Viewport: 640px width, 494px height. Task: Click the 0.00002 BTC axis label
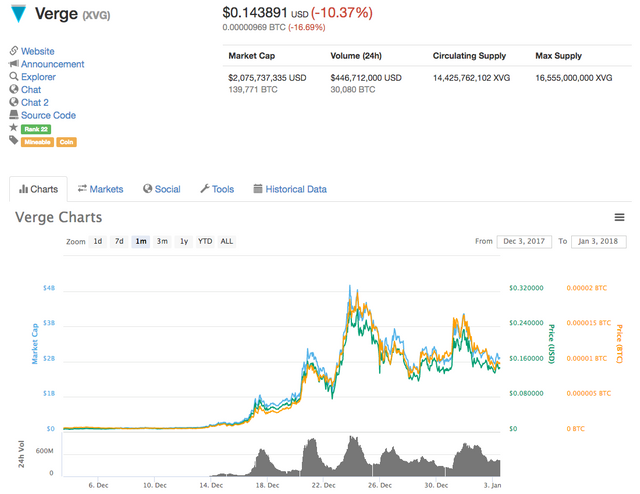587,288
